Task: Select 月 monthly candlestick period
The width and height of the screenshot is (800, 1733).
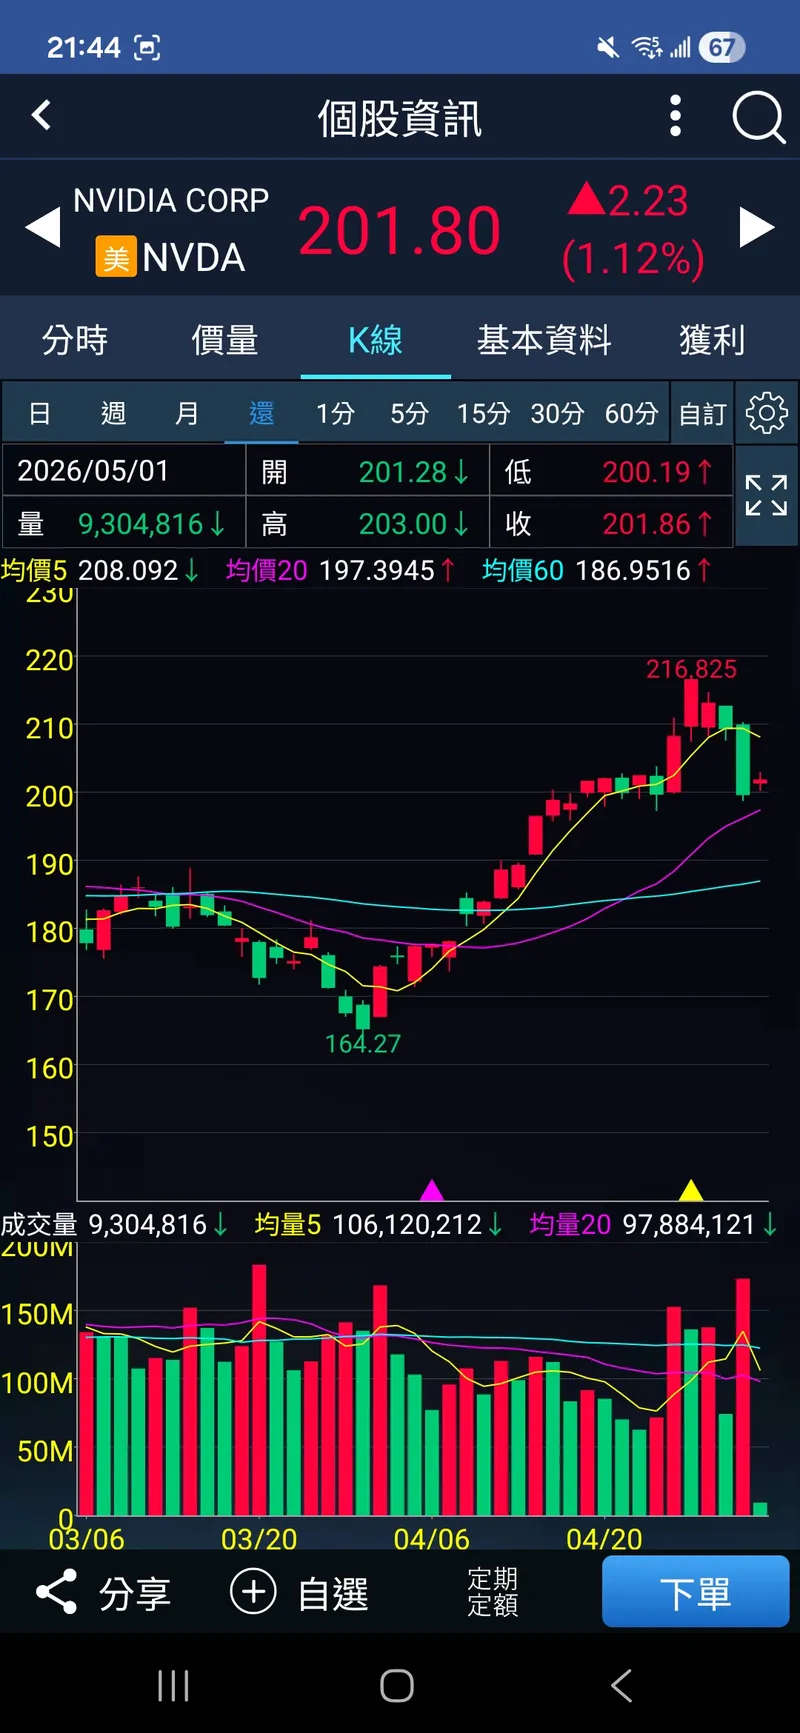Action: [x=187, y=413]
